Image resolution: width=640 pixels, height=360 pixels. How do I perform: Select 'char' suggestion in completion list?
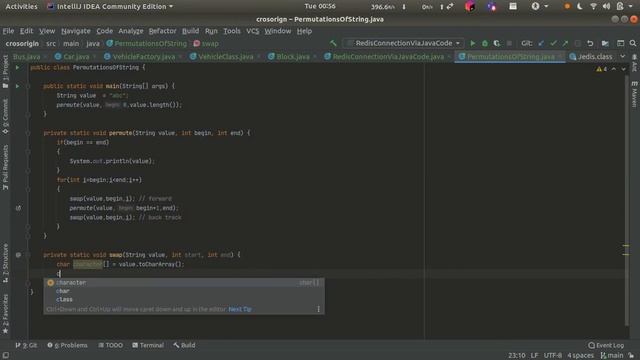click(184, 291)
